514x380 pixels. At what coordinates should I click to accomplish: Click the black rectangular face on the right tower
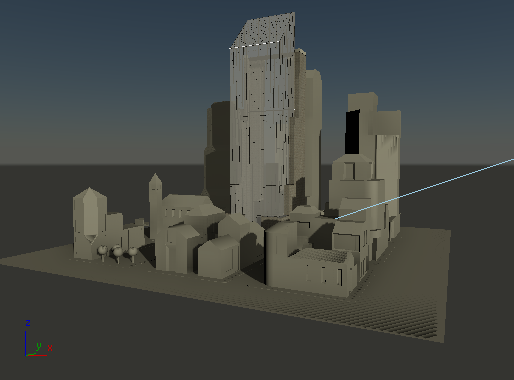[352, 132]
